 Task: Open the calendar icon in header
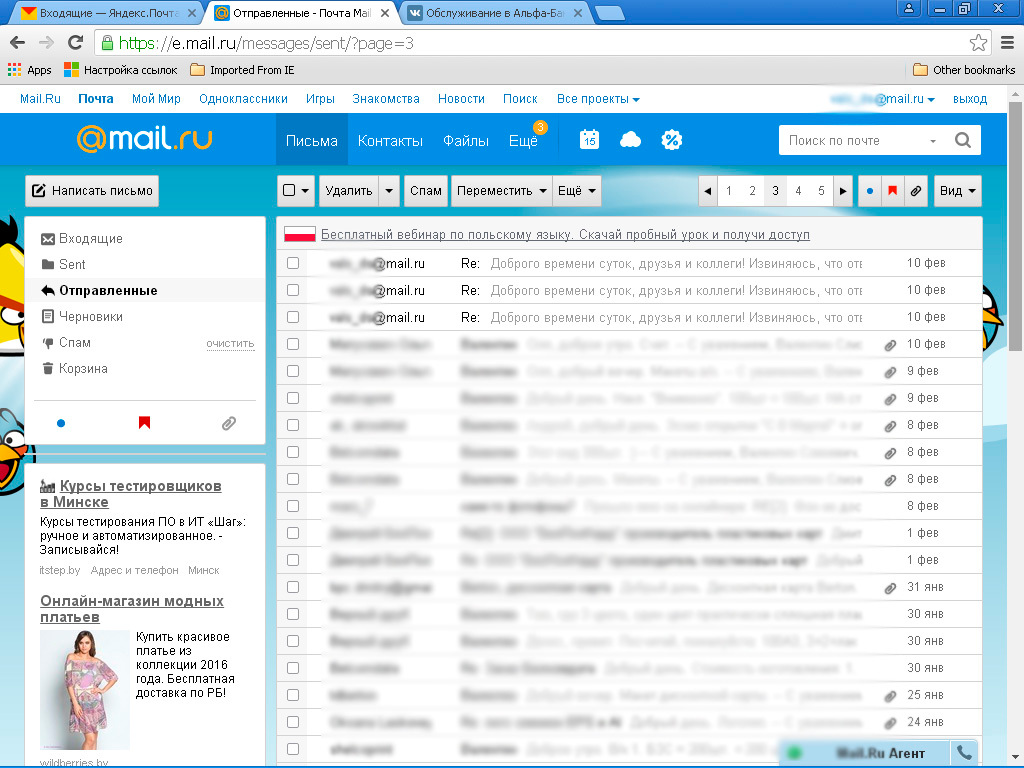point(589,139)
